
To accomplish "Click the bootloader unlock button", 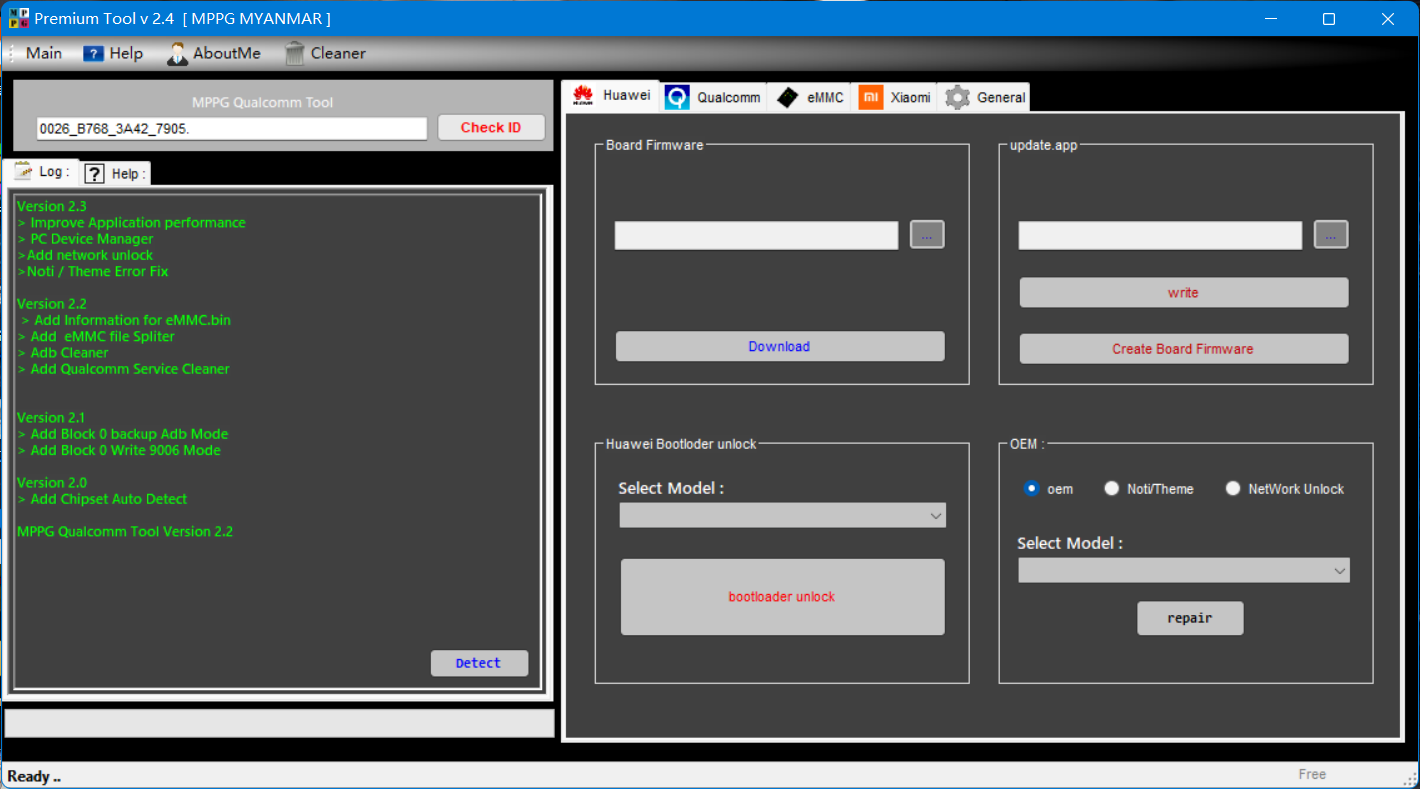I will pos(782,596).
